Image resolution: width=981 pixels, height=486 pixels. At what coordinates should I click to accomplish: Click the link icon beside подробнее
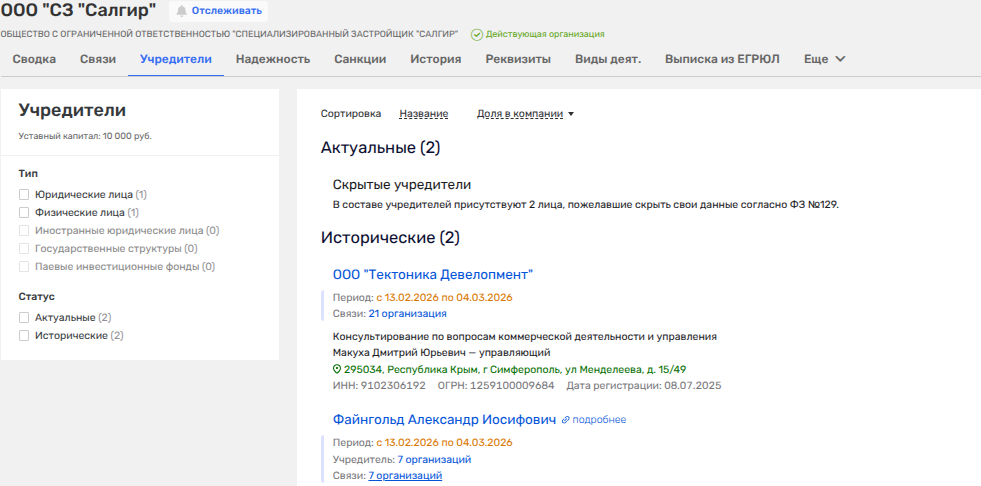(x=566, y=420)
